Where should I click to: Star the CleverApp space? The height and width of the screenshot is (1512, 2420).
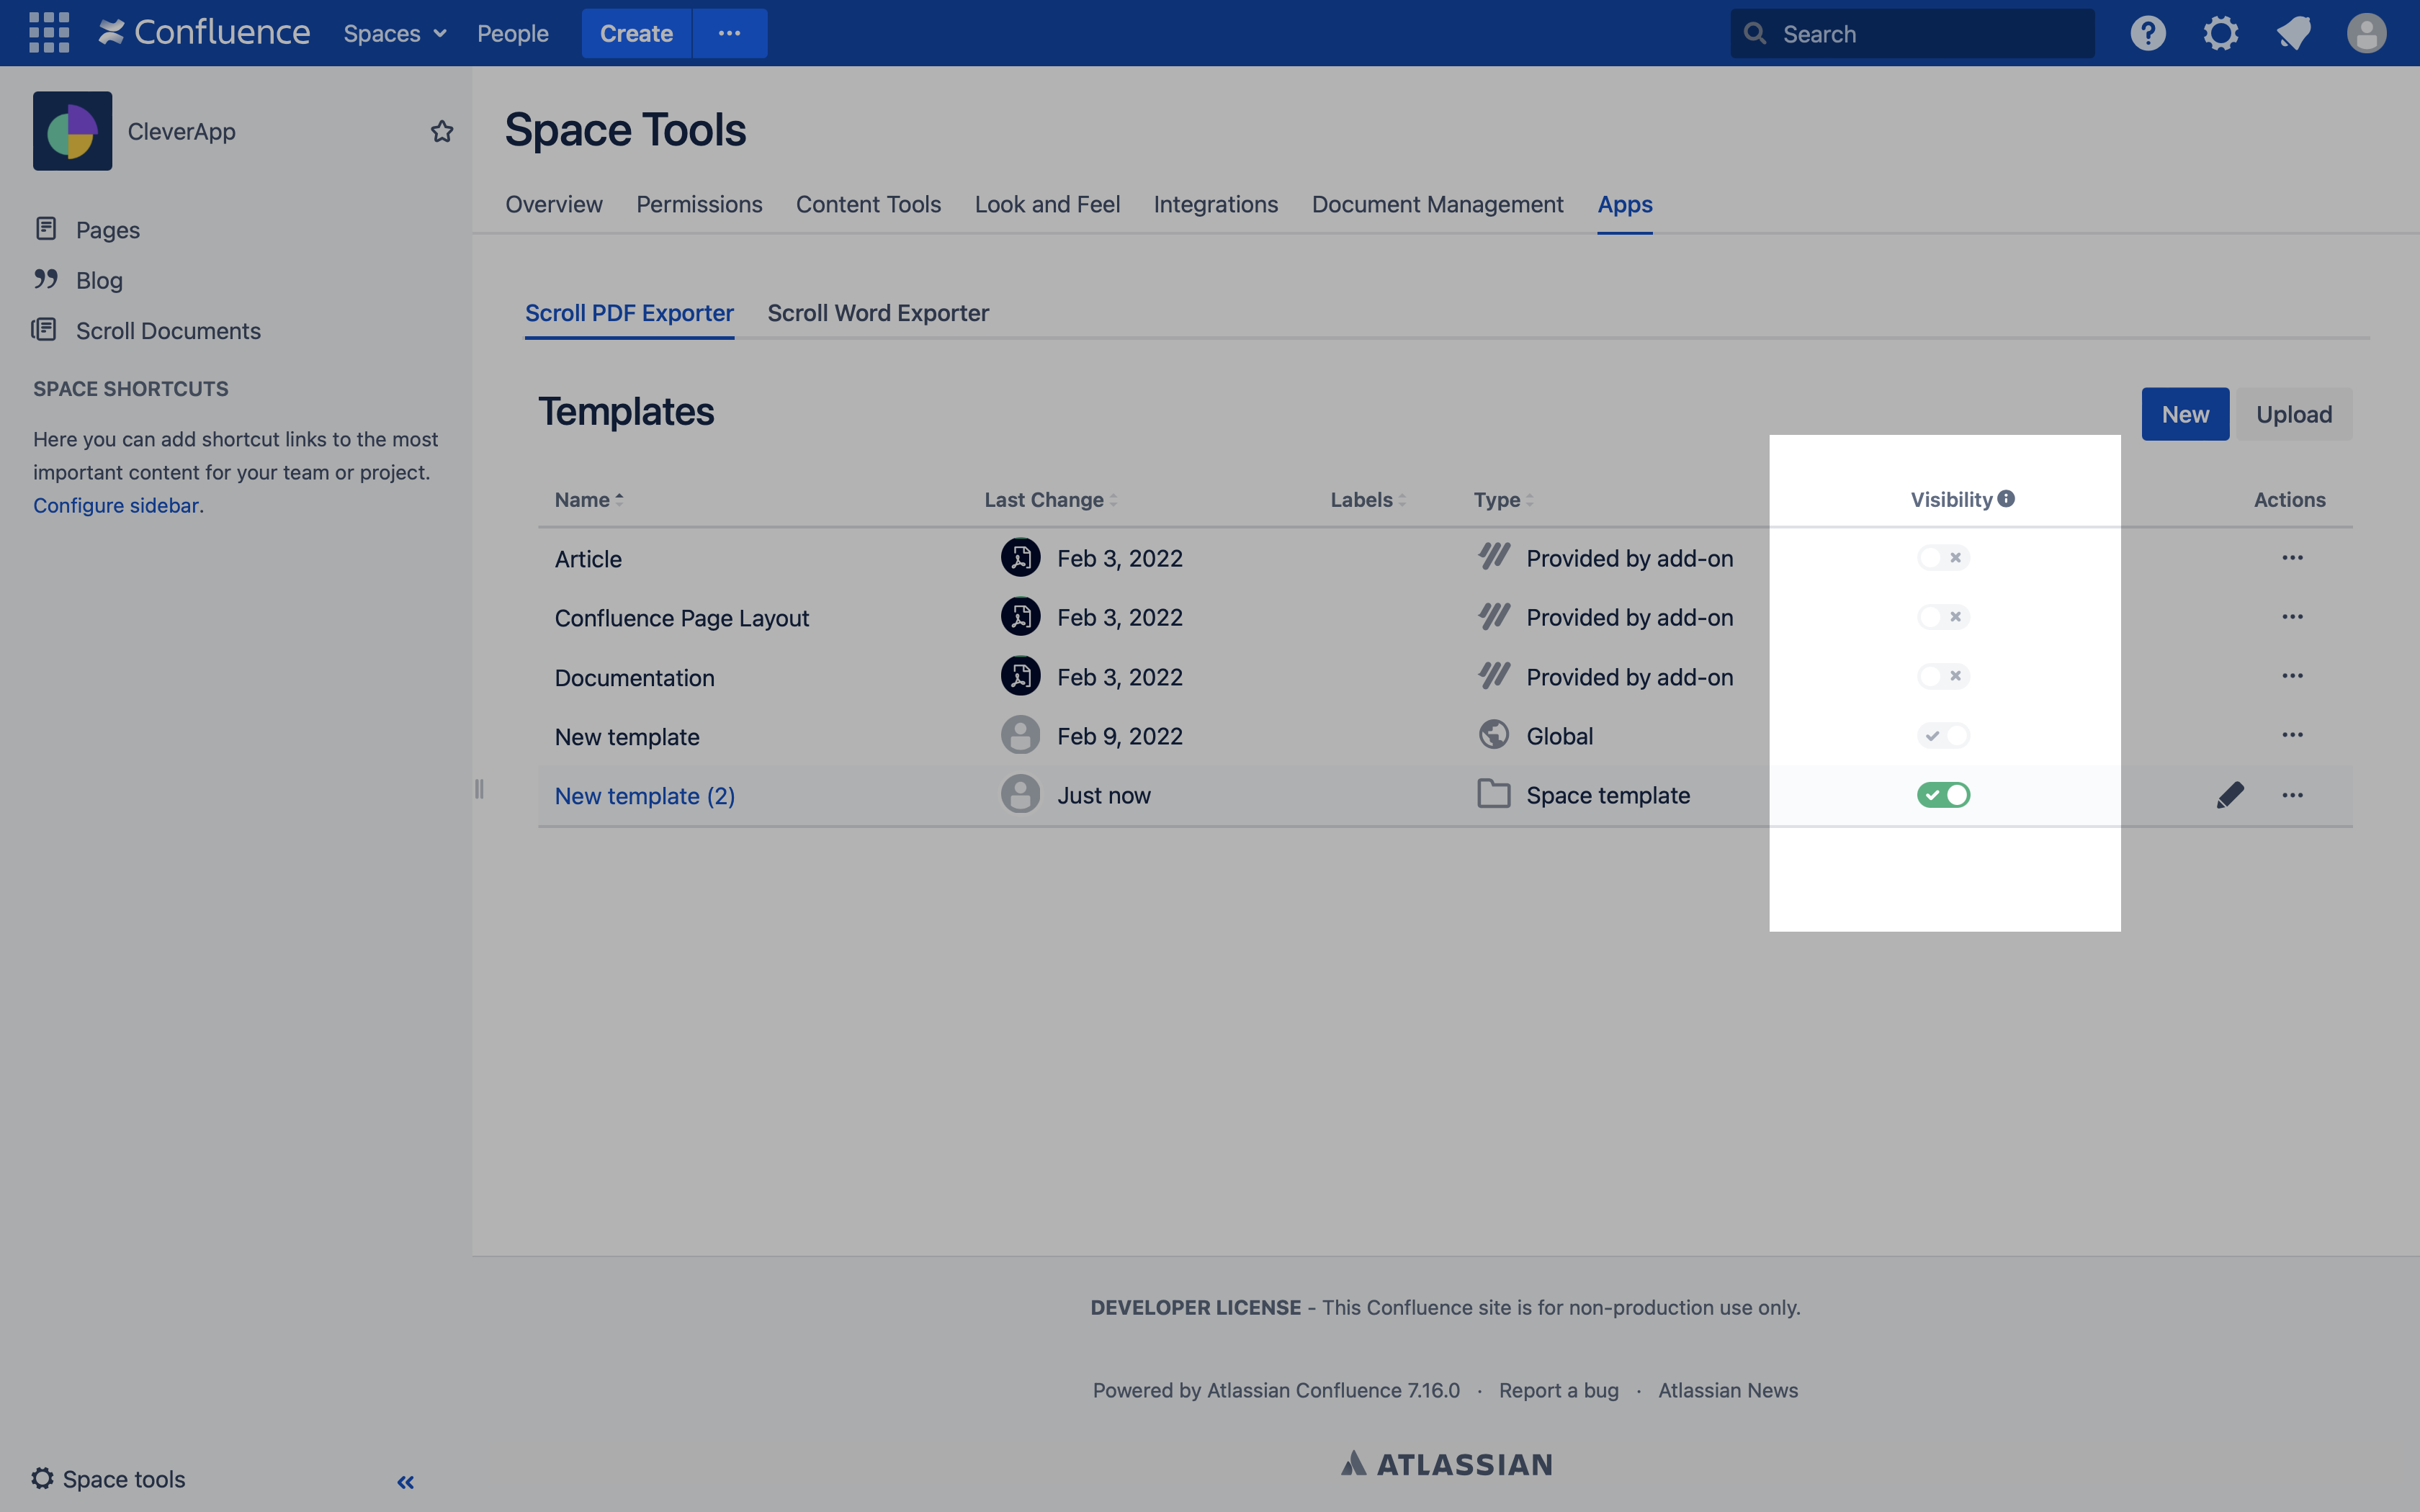(442, 131)
